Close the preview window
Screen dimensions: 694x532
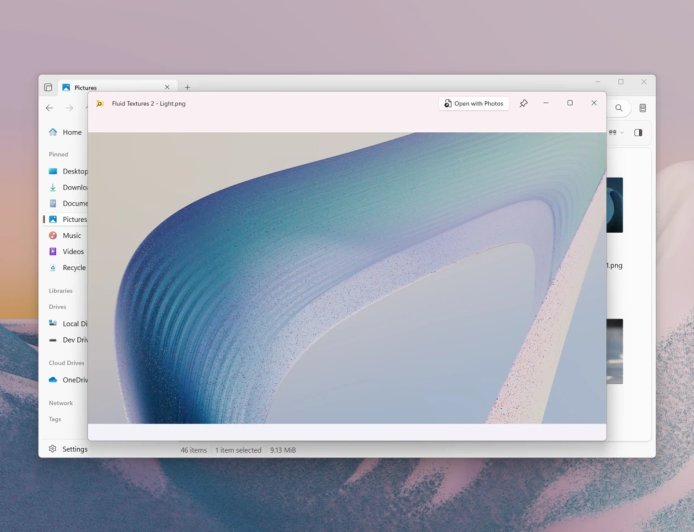coord(594,103)
